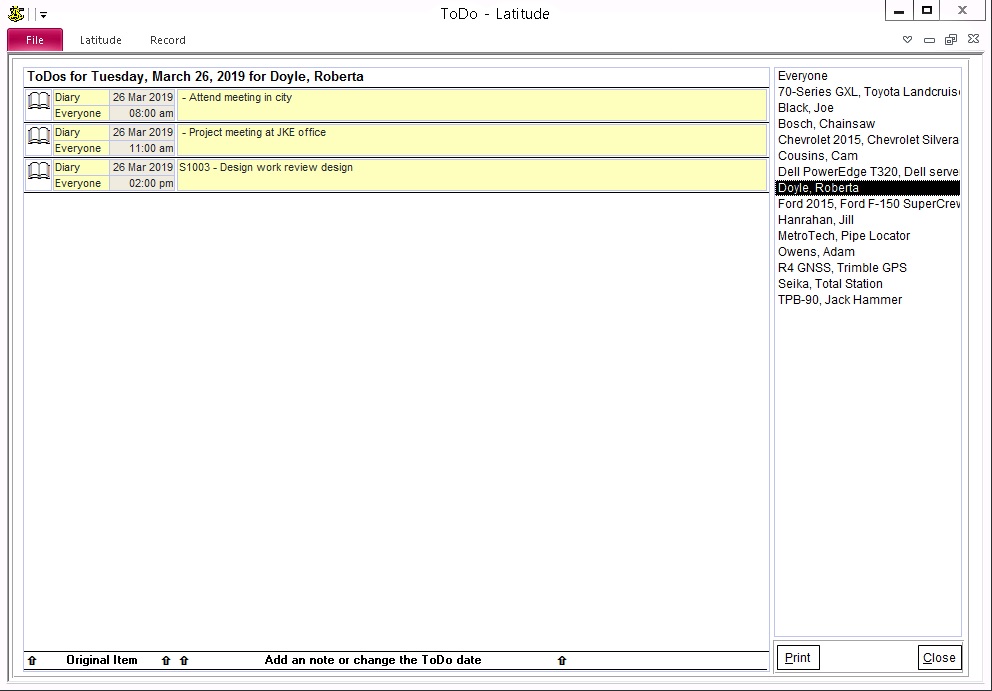Screen dimensions: 992x691
Task: Click arrow right of 'change the ToDo date'
Action: [562, 660]
